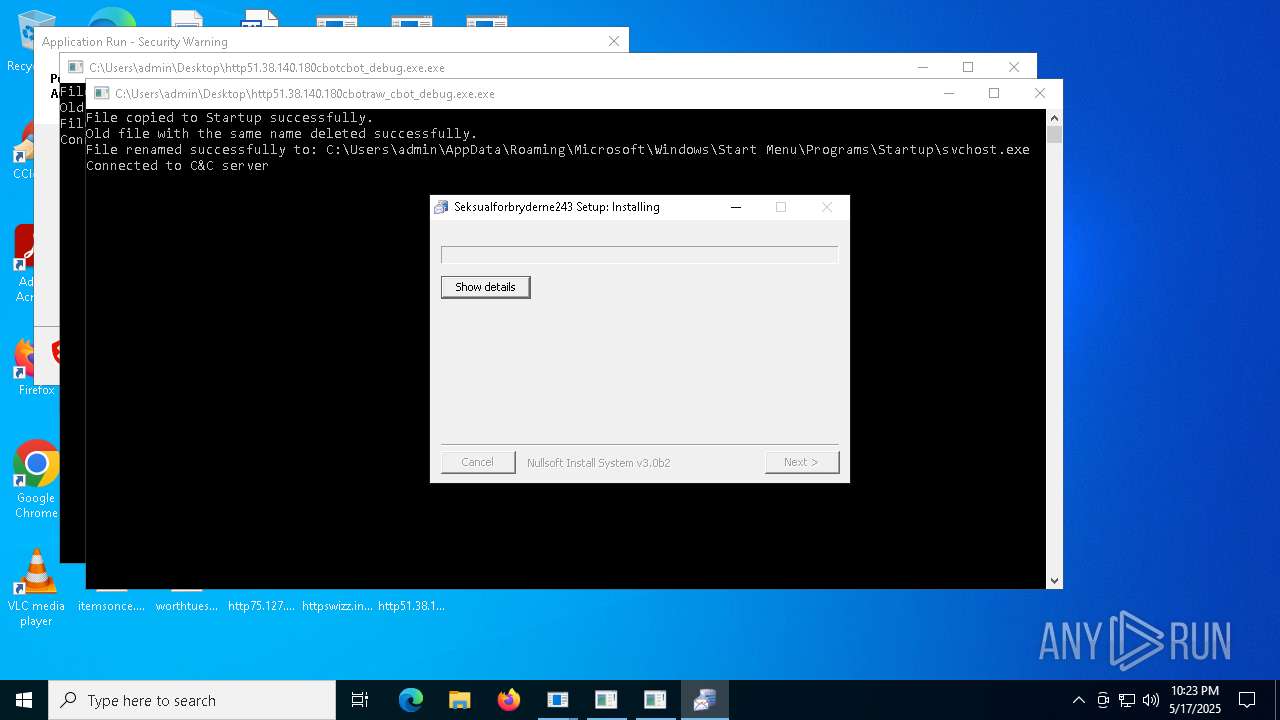The image size is (1280, 720).
Task: Click the disabled Cancel button in Setup
Action: click(477, 462)
